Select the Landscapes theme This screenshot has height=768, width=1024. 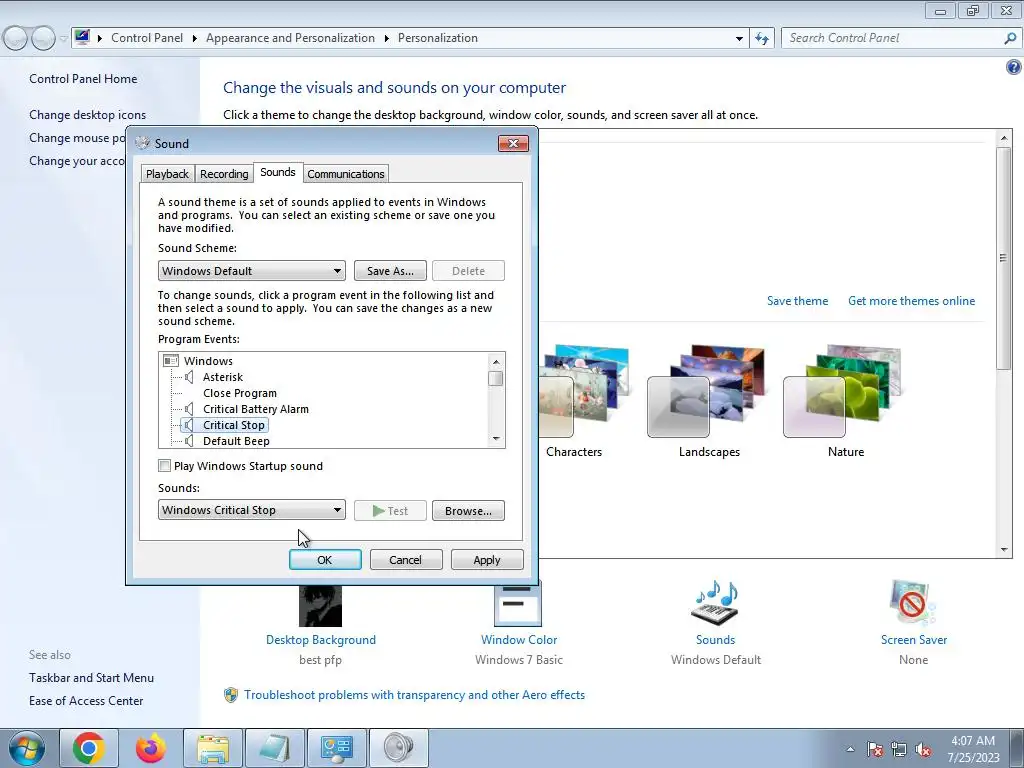click(x=709, y=402)
